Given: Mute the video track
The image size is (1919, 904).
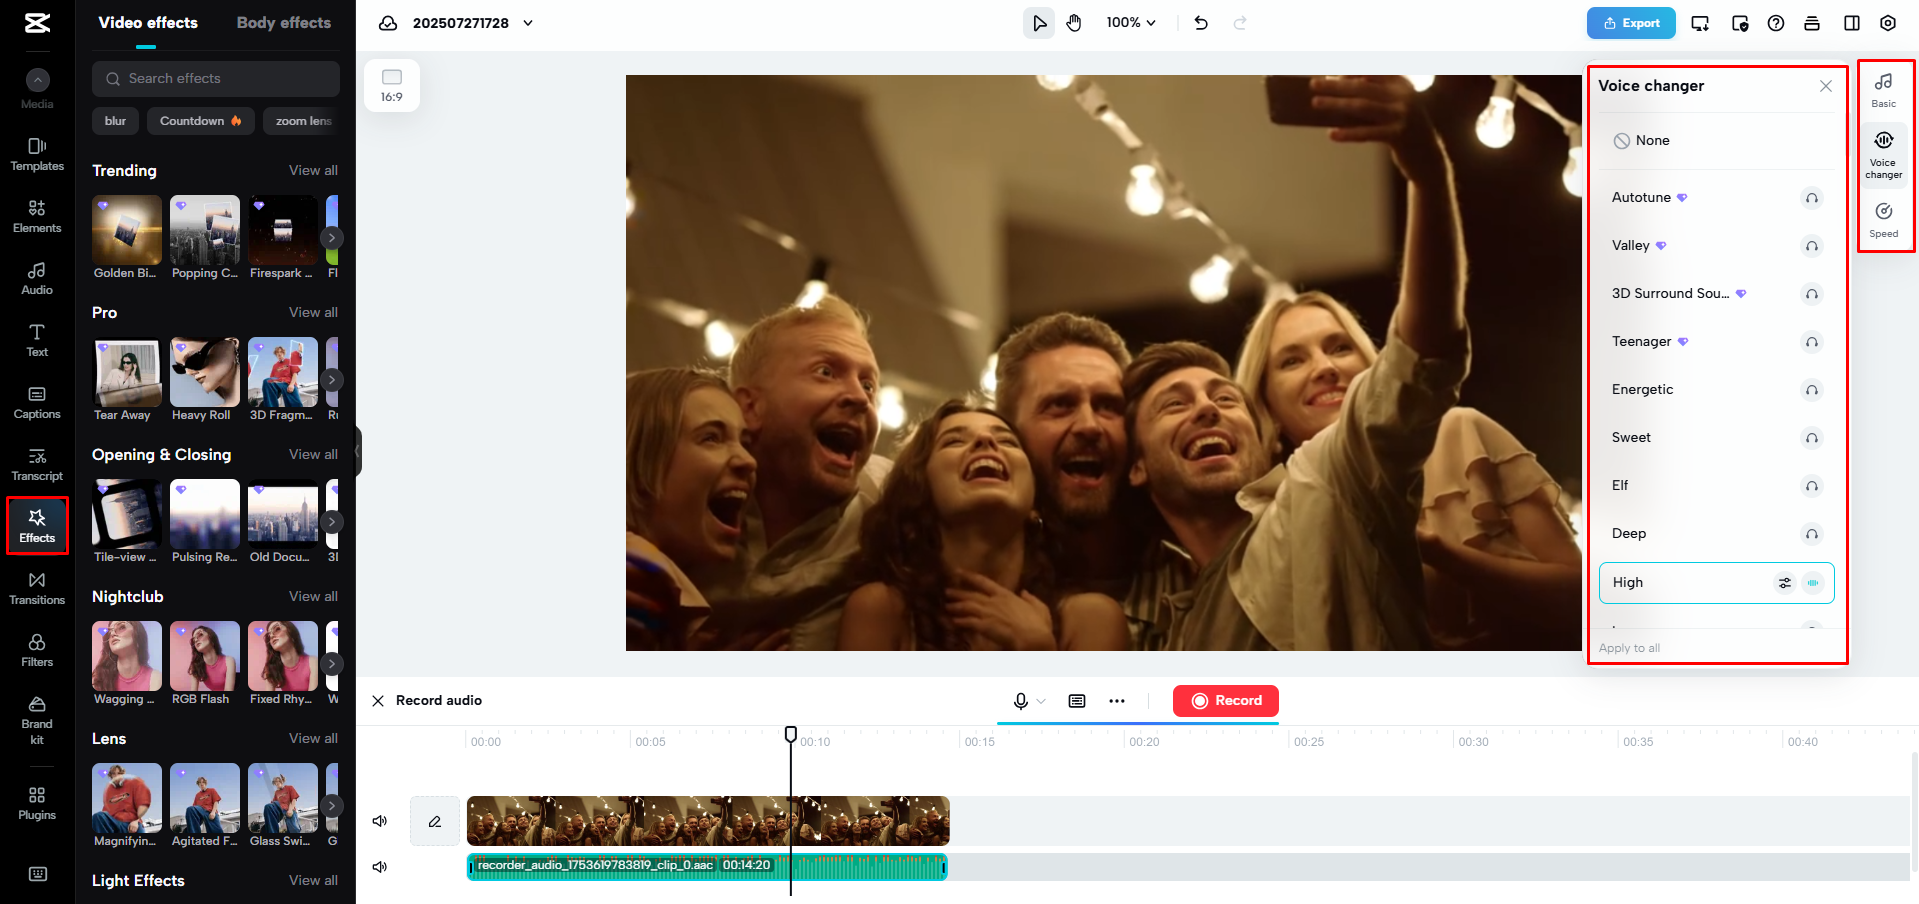Looking at the screenshot, I should 379,820.
